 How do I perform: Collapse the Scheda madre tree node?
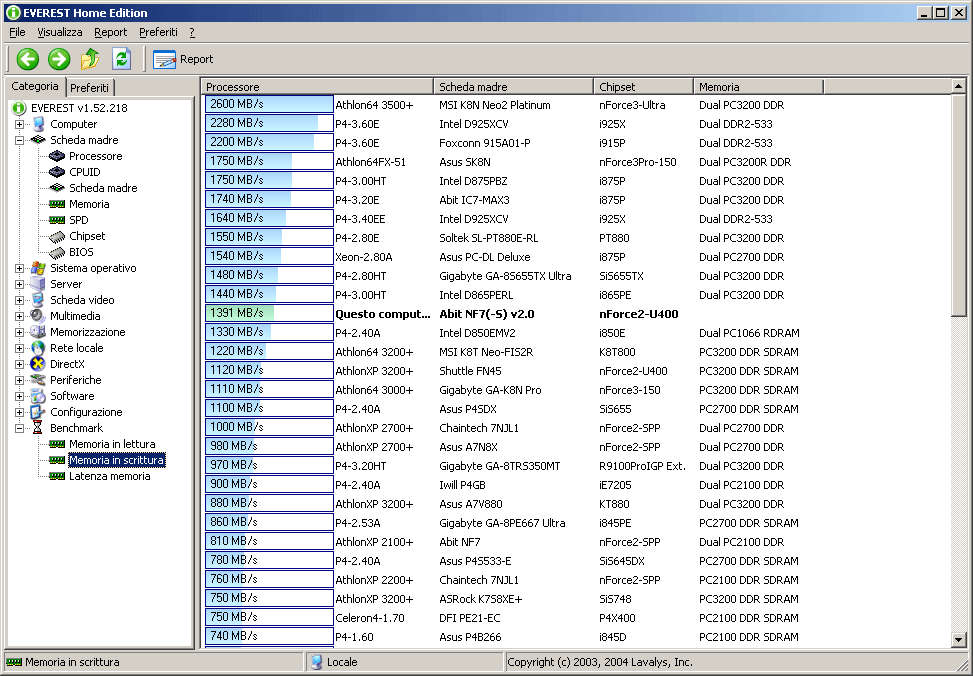(19, 140)
